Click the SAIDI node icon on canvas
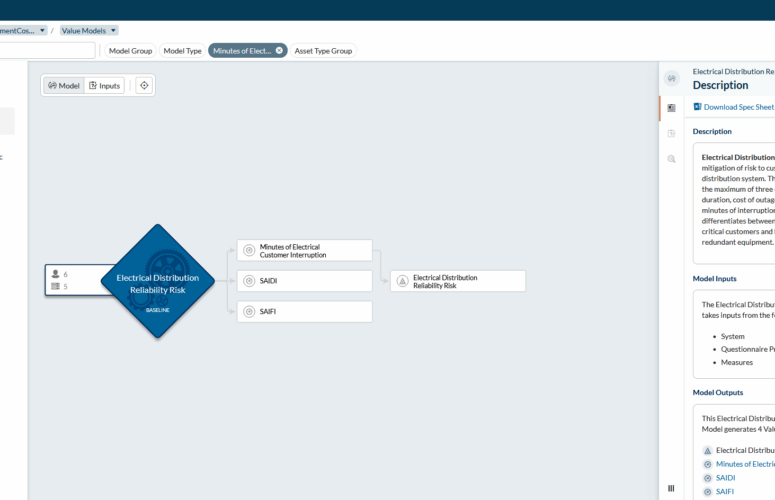This screenshot has height=500, width=775. pos(249,281)
